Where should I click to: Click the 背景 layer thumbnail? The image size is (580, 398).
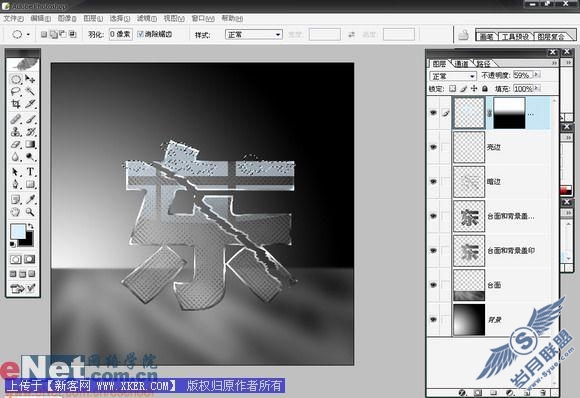click(x=469, y=320)
